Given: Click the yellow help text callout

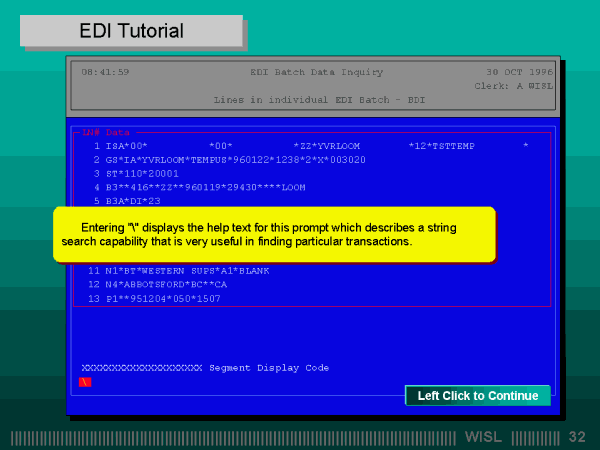Looking at the screenshot, I should click(x=273, y=235).
